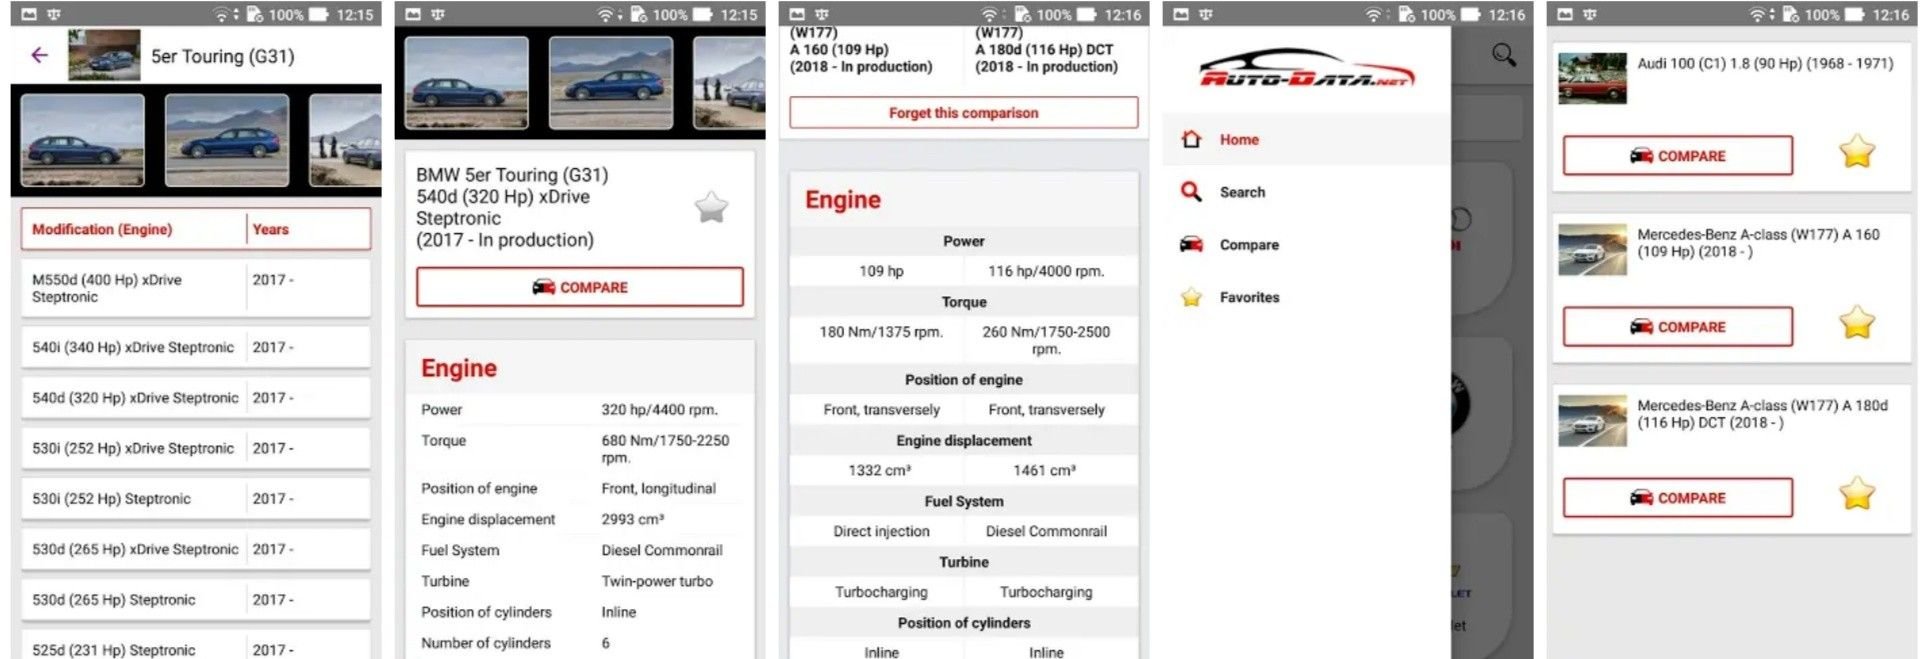Tap the small car image beside 5er Touring (G31) title

[104, 55]
